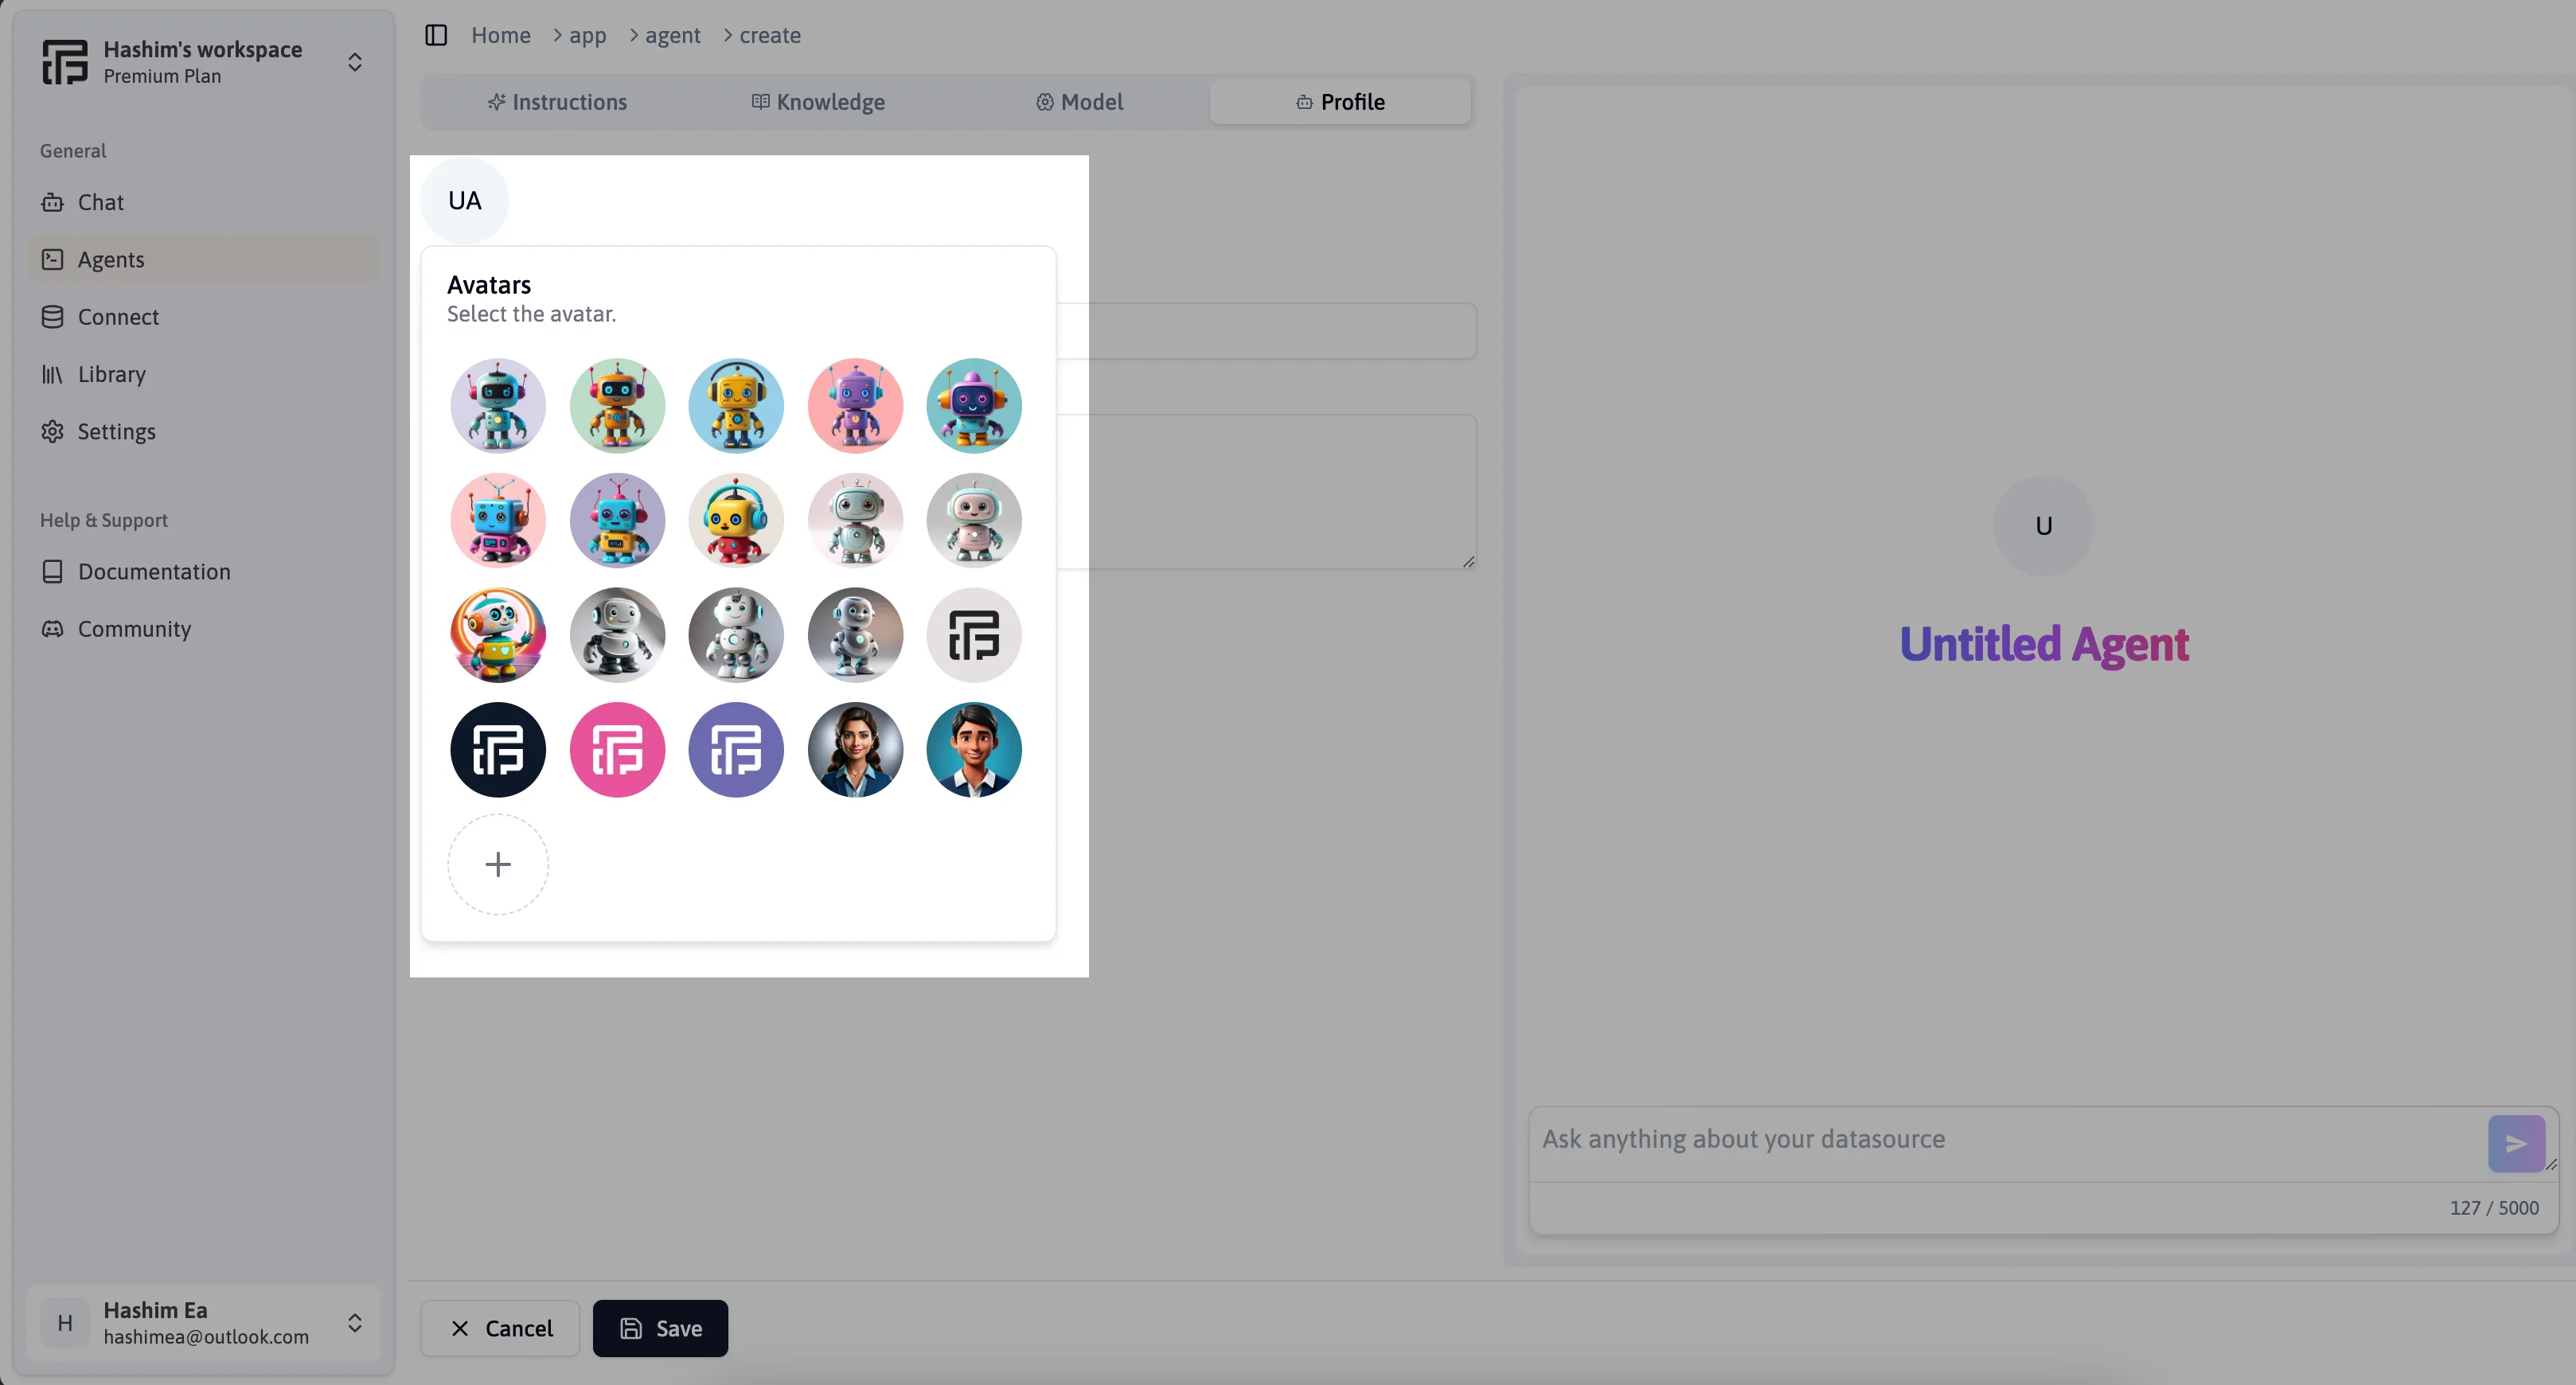Select the blue robot avatar
The height and width of the screenshot is (1385, 2576).
(x=498, y=404)
